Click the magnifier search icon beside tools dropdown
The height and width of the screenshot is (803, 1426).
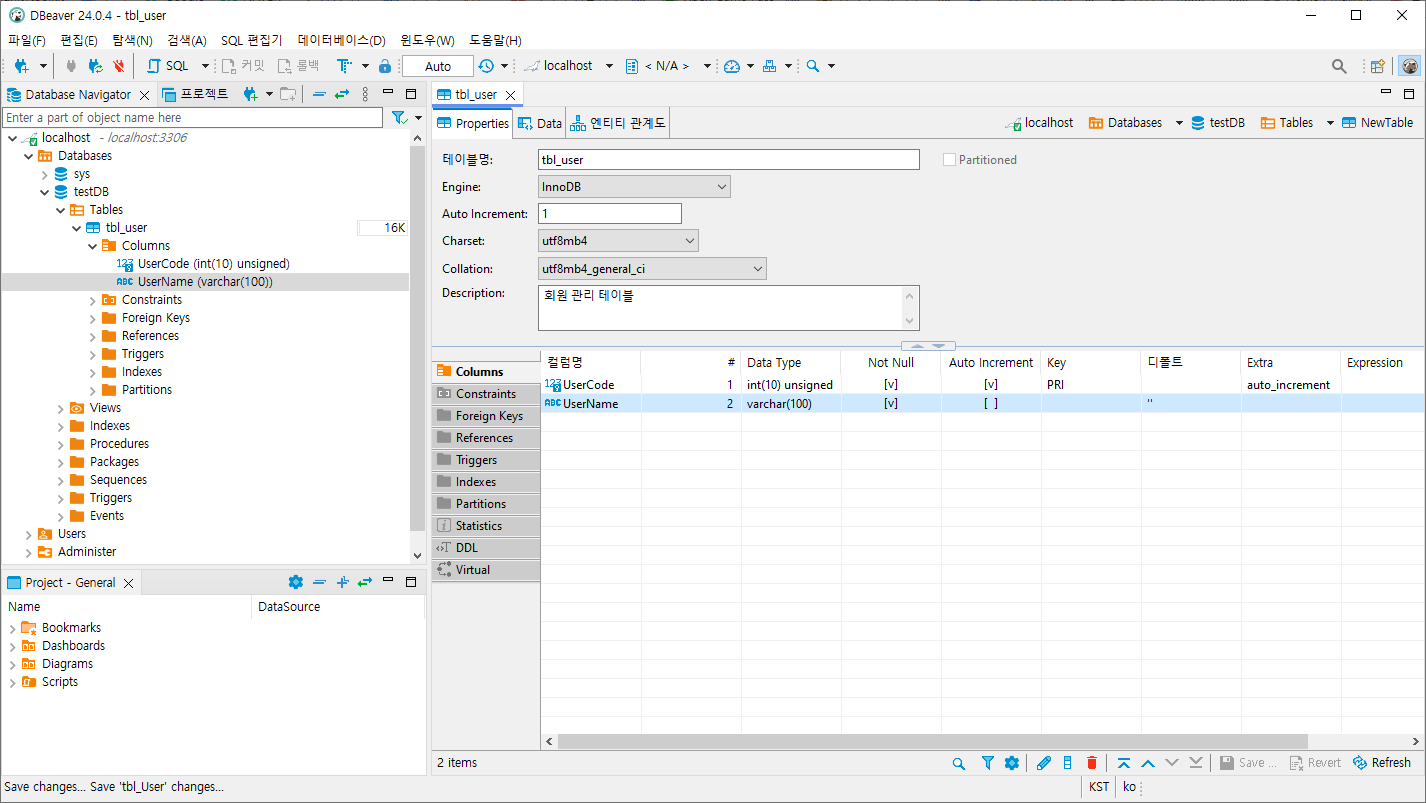(x=813, y=66)
